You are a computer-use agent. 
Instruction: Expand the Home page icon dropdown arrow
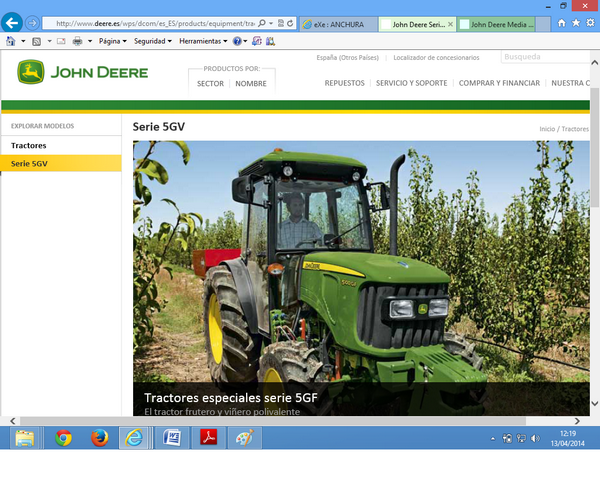[23, 41]
